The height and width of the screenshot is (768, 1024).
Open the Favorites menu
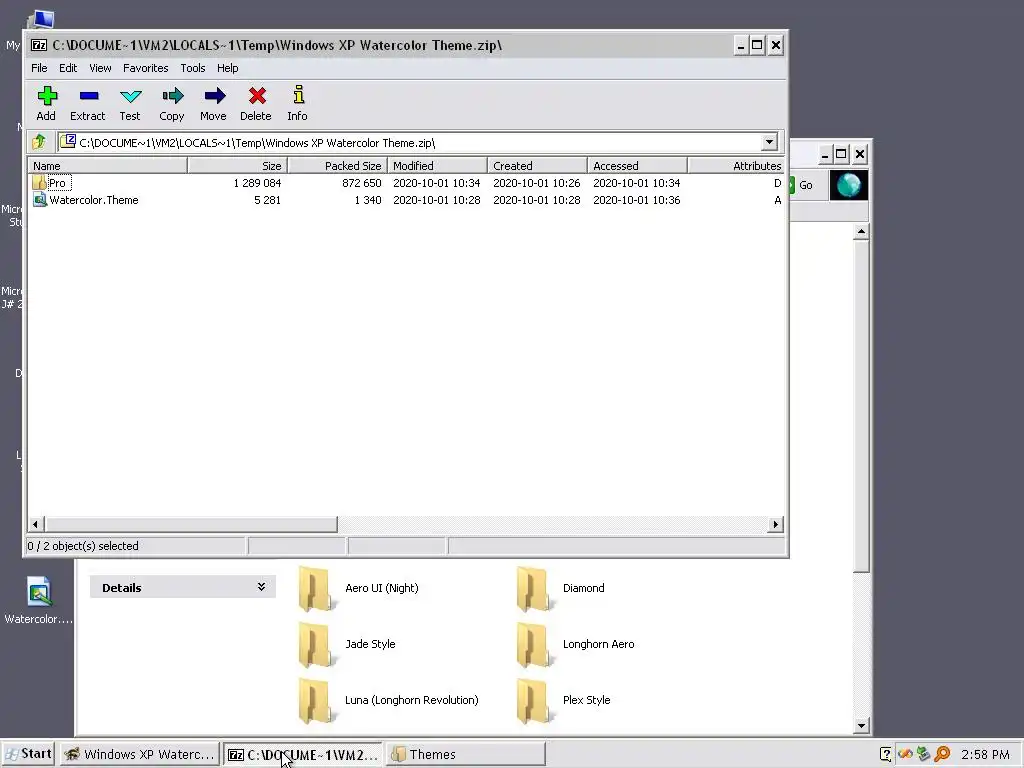(x=146, y=68)
